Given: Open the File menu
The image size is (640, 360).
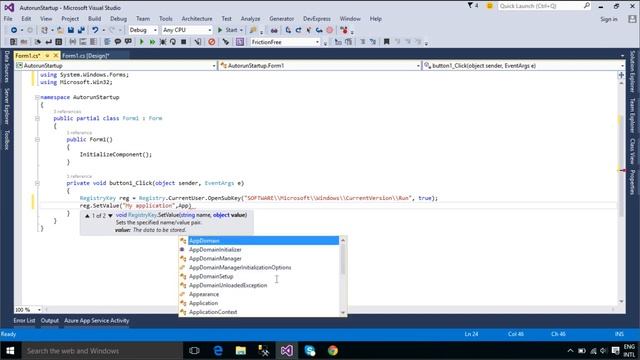Looking at the screenshot, I should pyautogui.click(x=8, y=19).
